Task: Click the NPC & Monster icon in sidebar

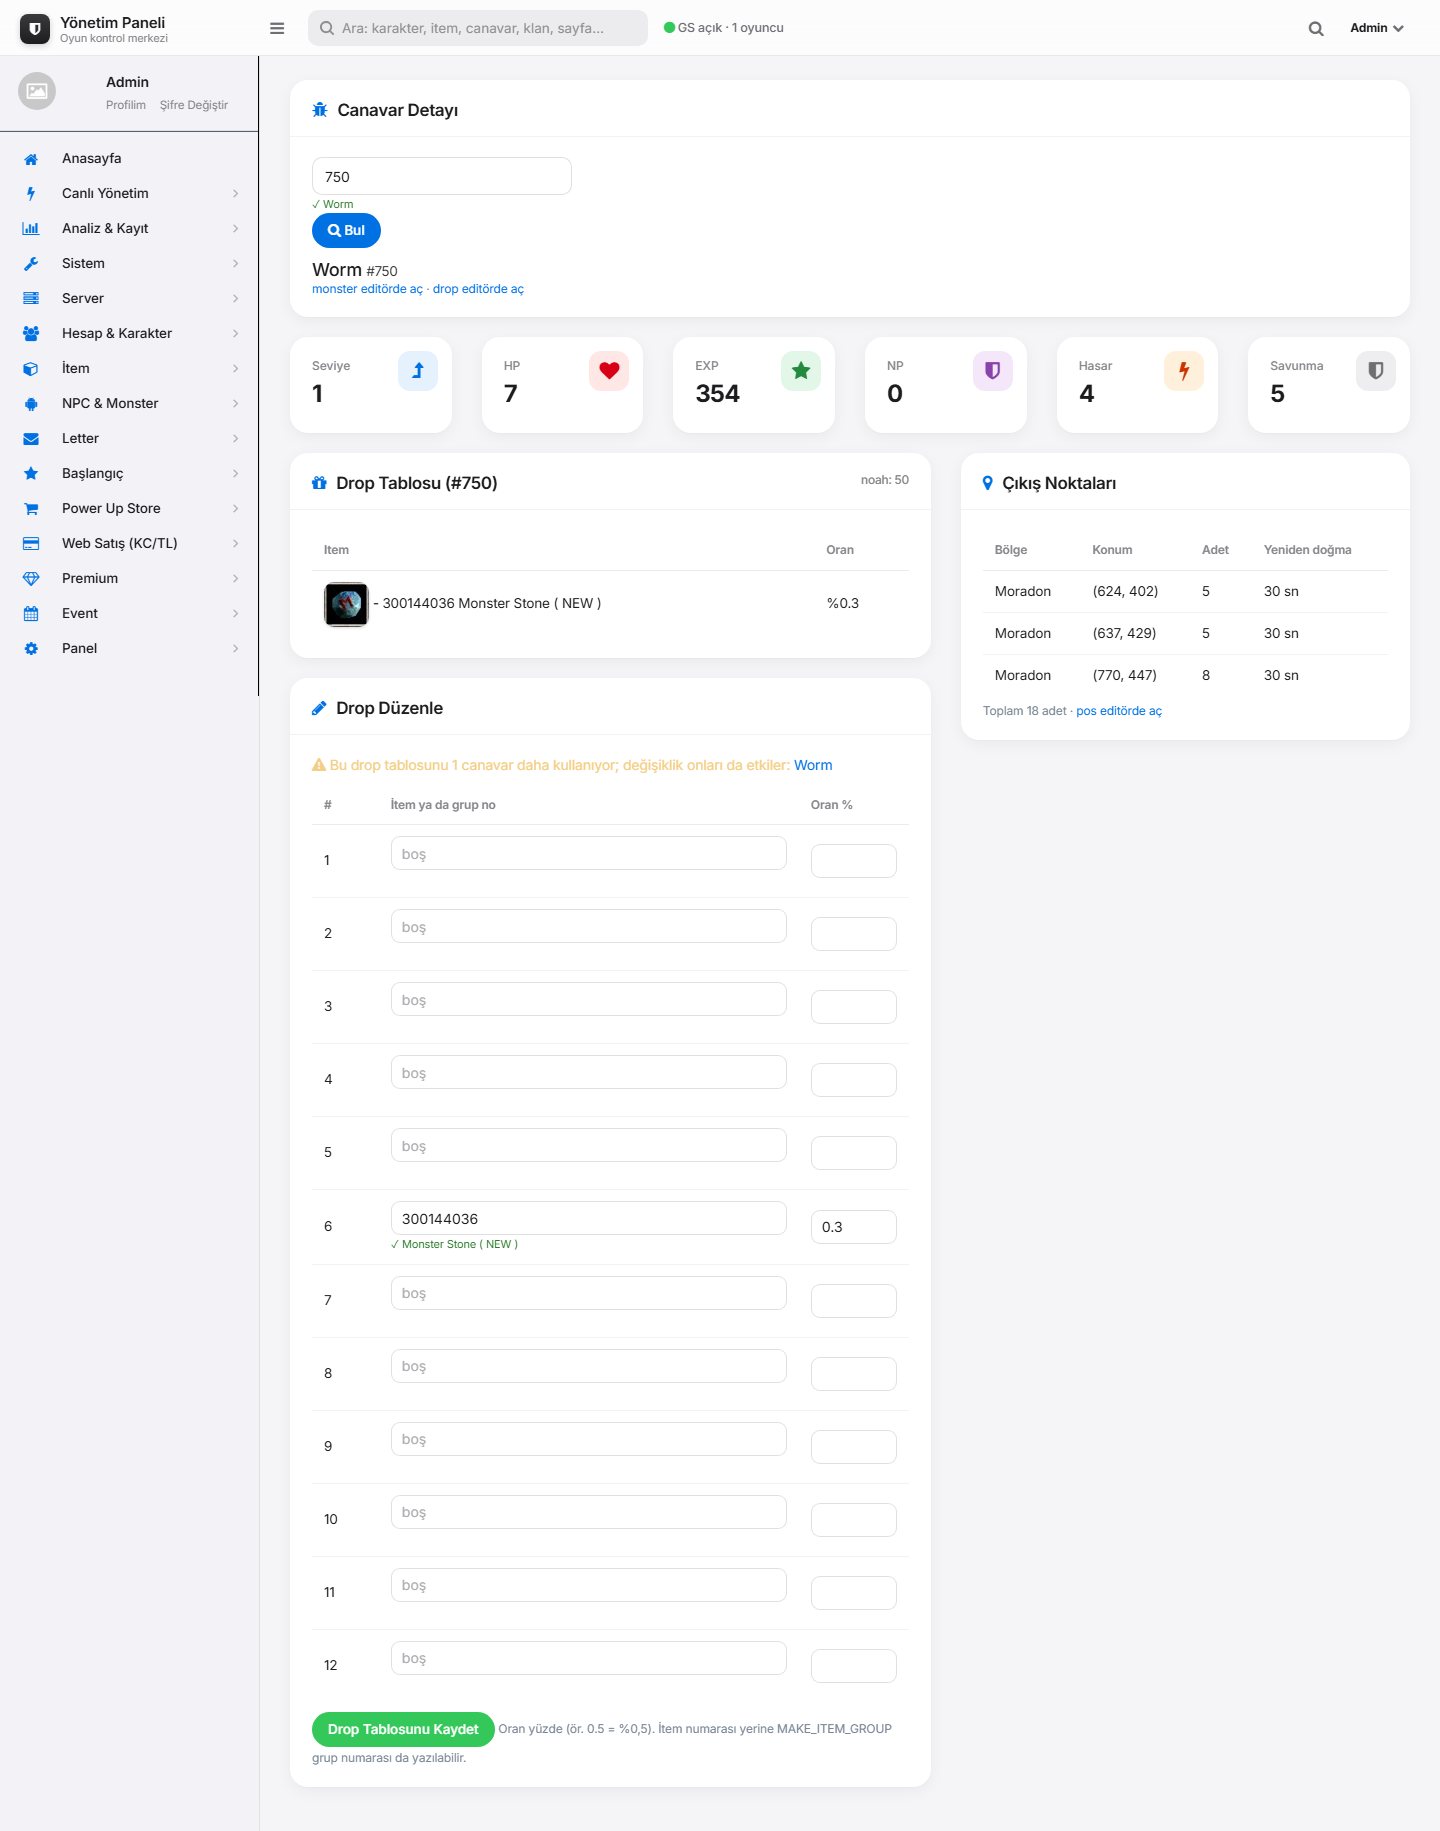Action: [31, 404]
